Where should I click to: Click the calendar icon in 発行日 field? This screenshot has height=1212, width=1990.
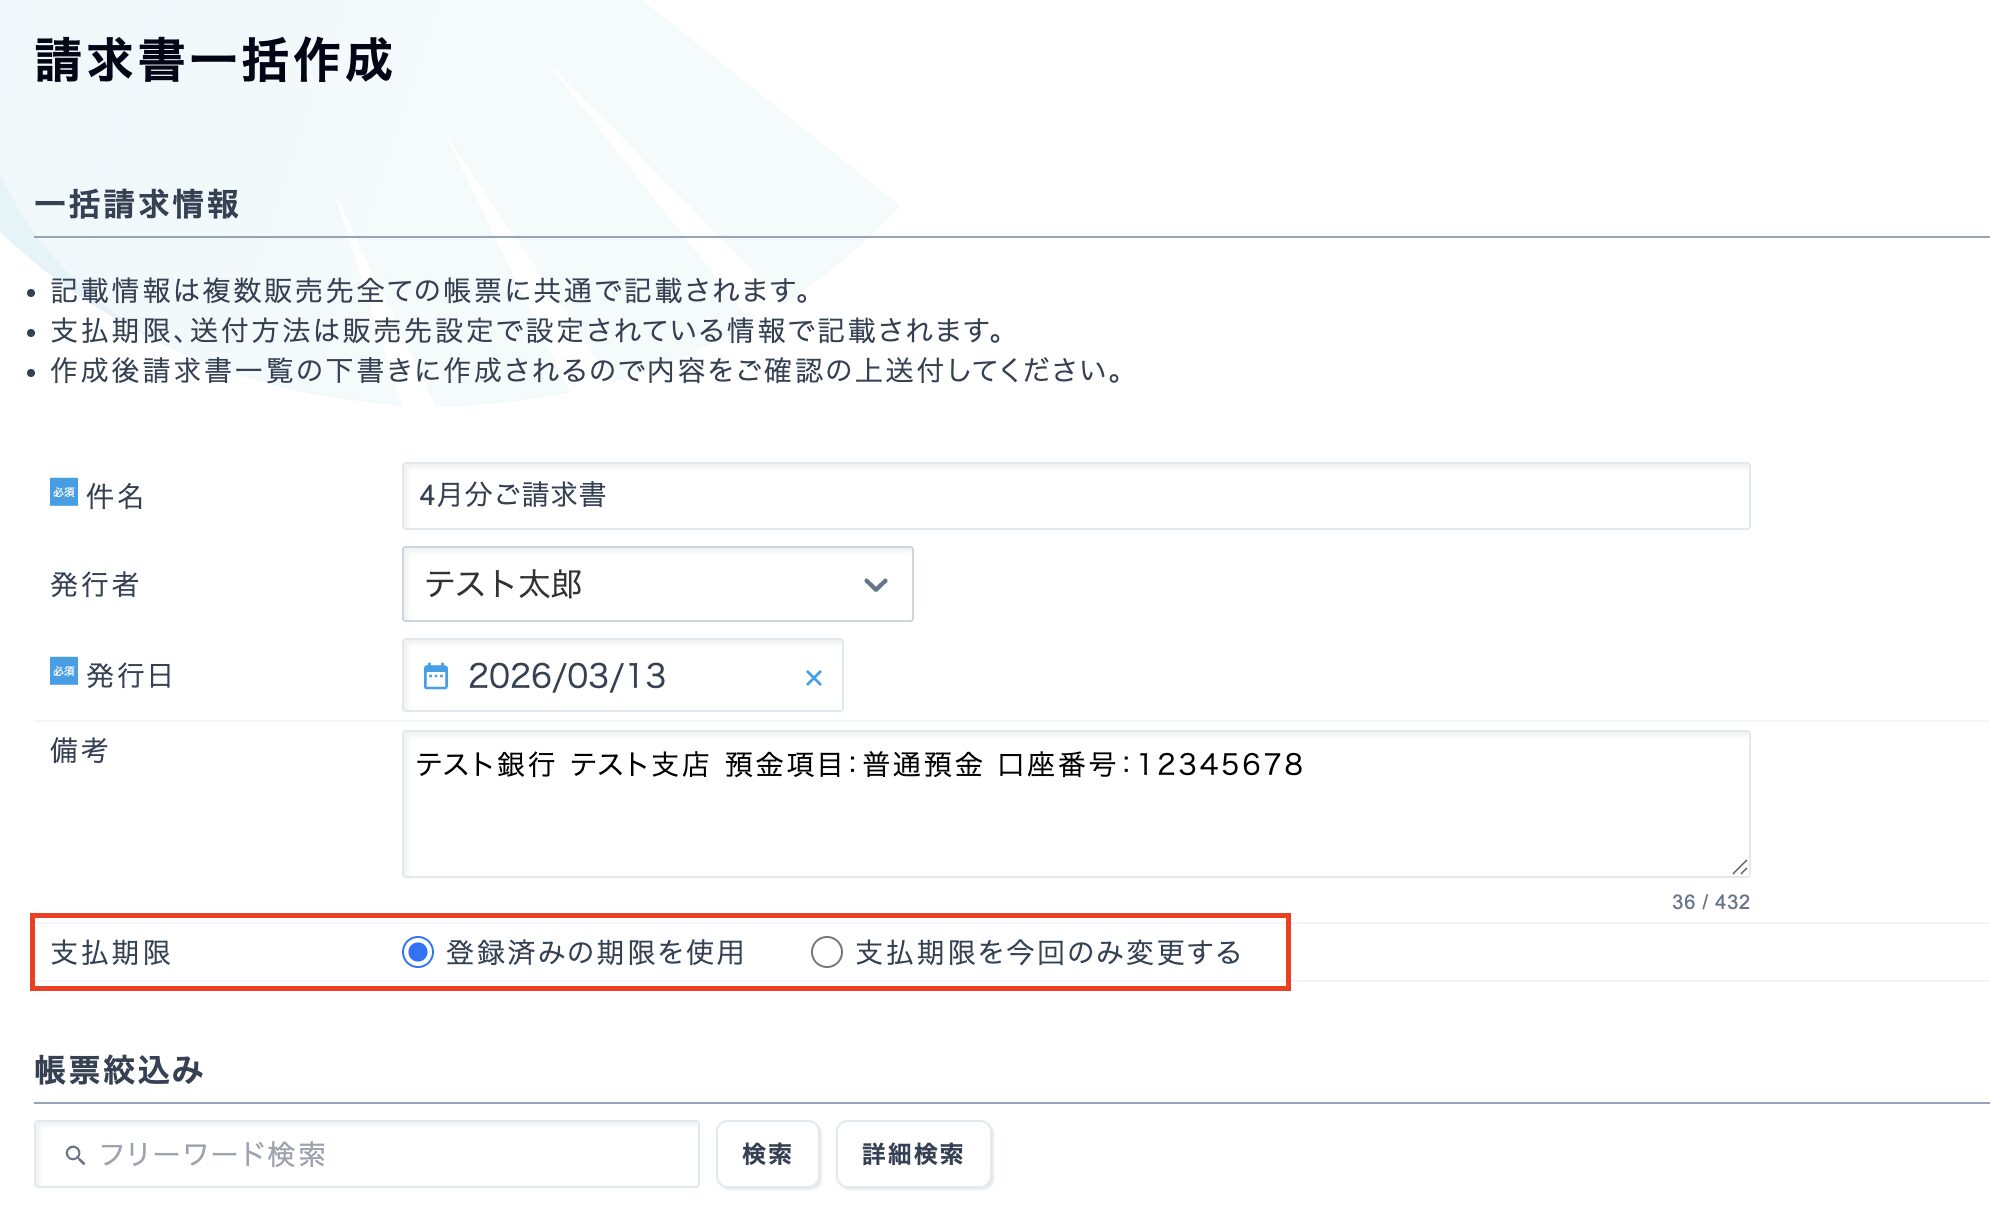pos(436,677)
